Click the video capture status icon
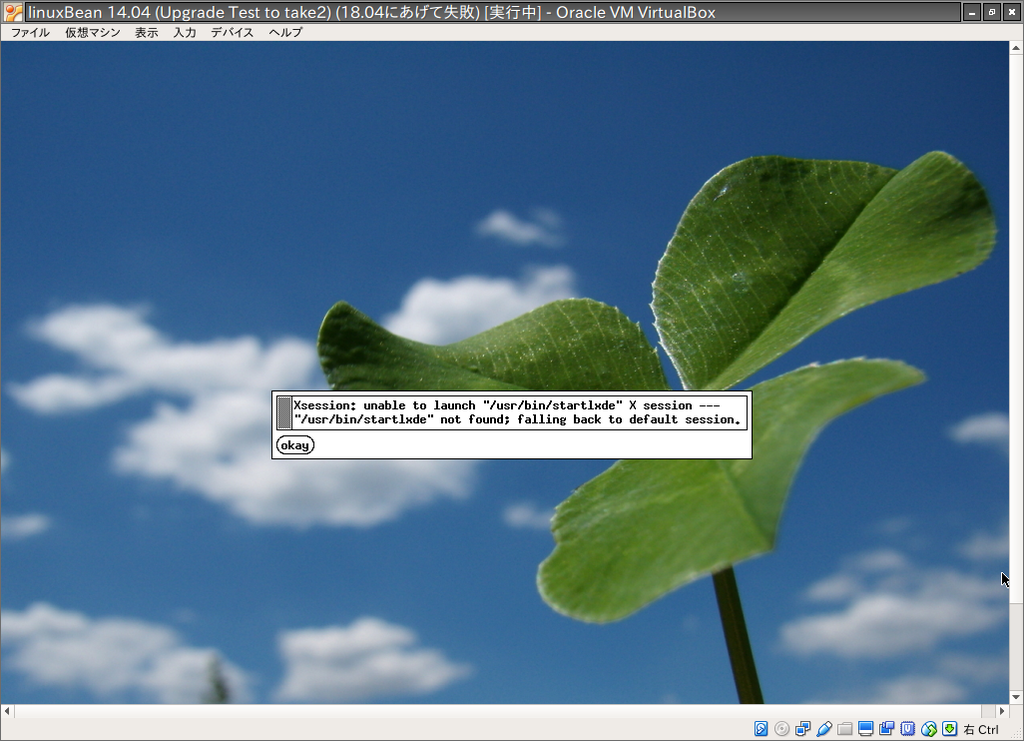Screen dimensions: 1024x741 [886, 729]
